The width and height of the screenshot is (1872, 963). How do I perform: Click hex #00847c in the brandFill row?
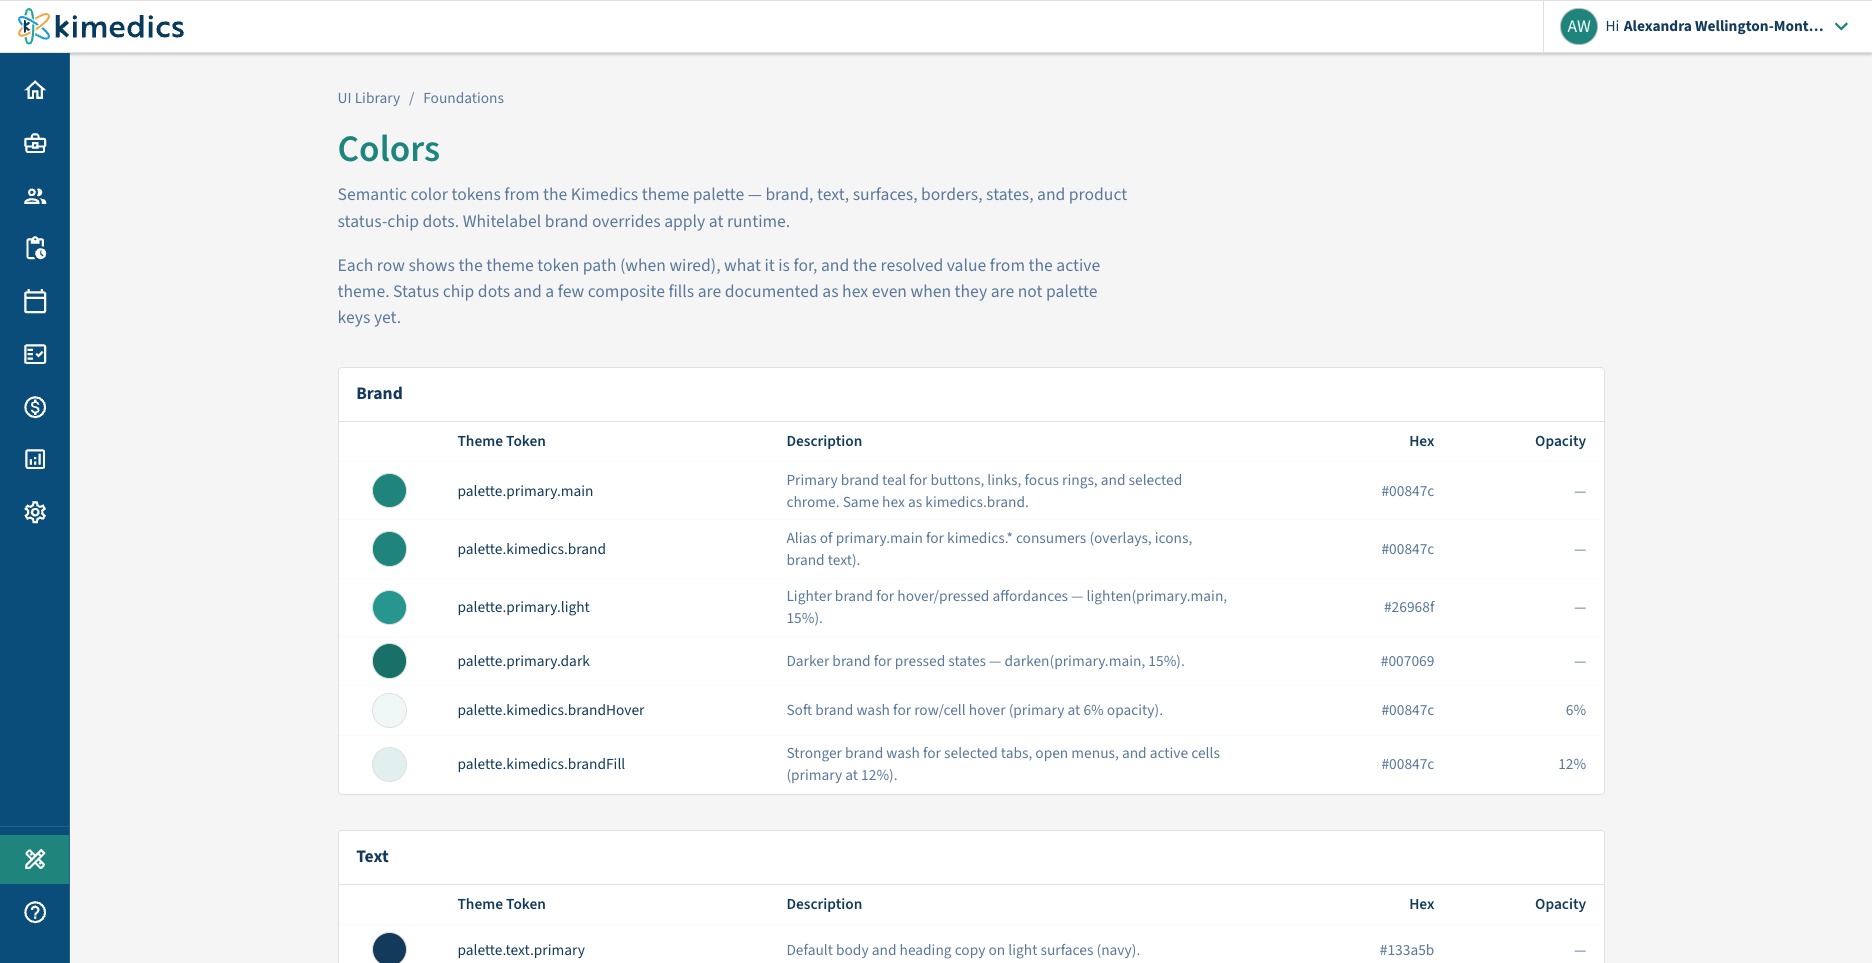(x=1408, y=764)
